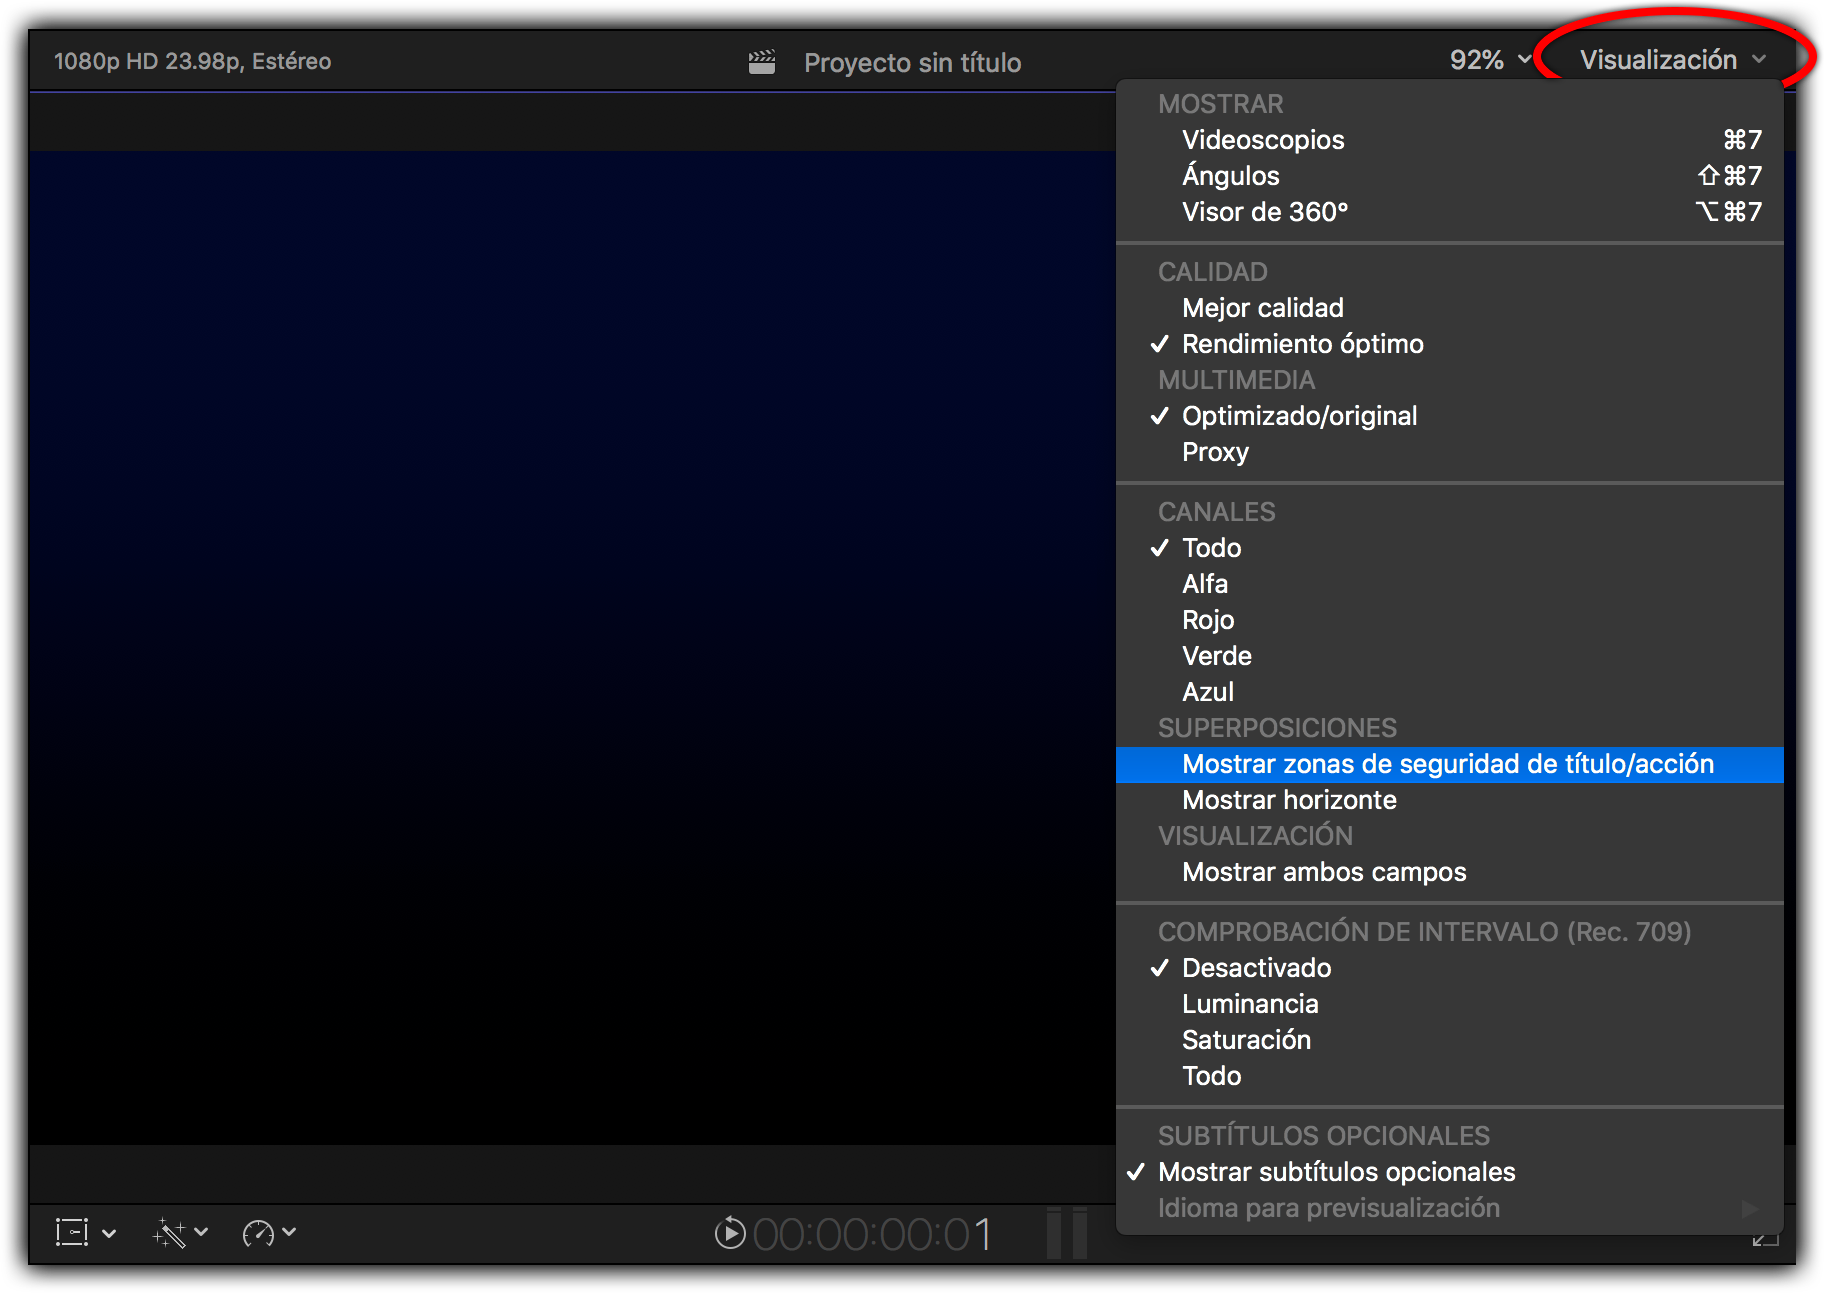Show the Alfa channel
Image resolution: width=1824 pixels, height=1293 pixels.
[1204, 584]
